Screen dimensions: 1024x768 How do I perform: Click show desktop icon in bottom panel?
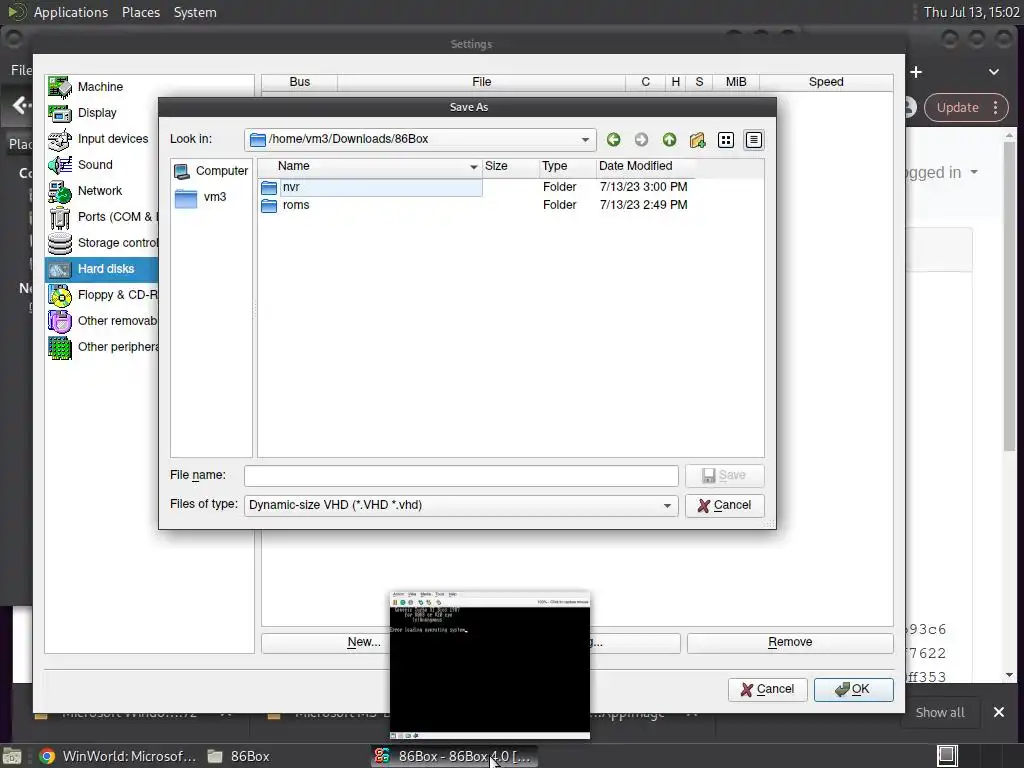(11, 756)
